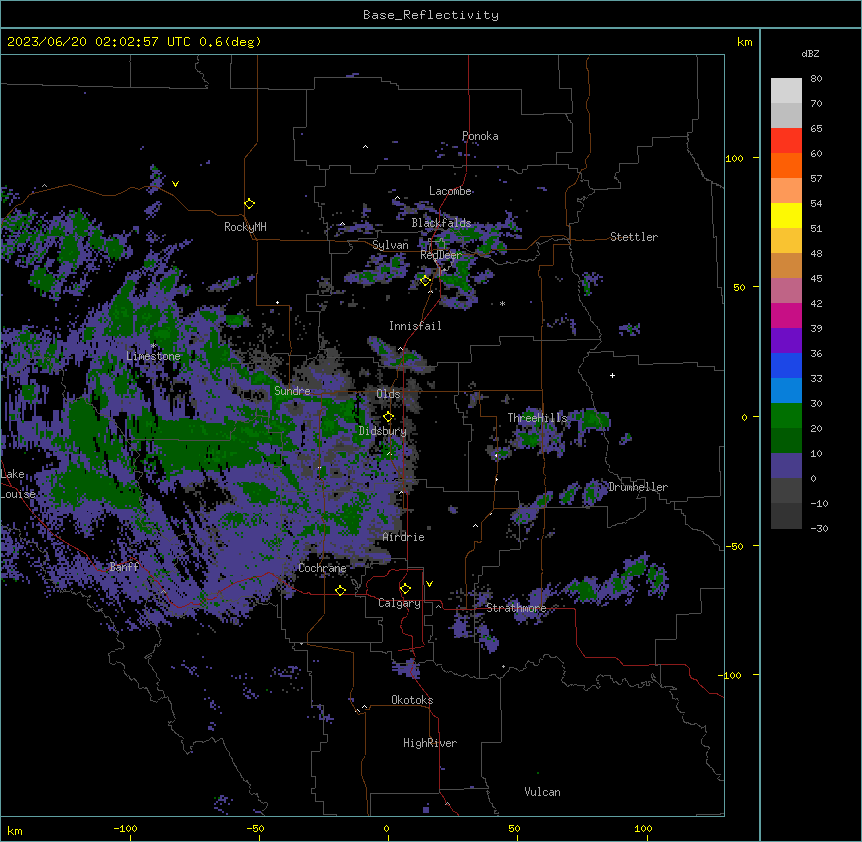Click the dBZ legend heading
Image resolution: width=862 pixels, height=842 pixels.
810,53
